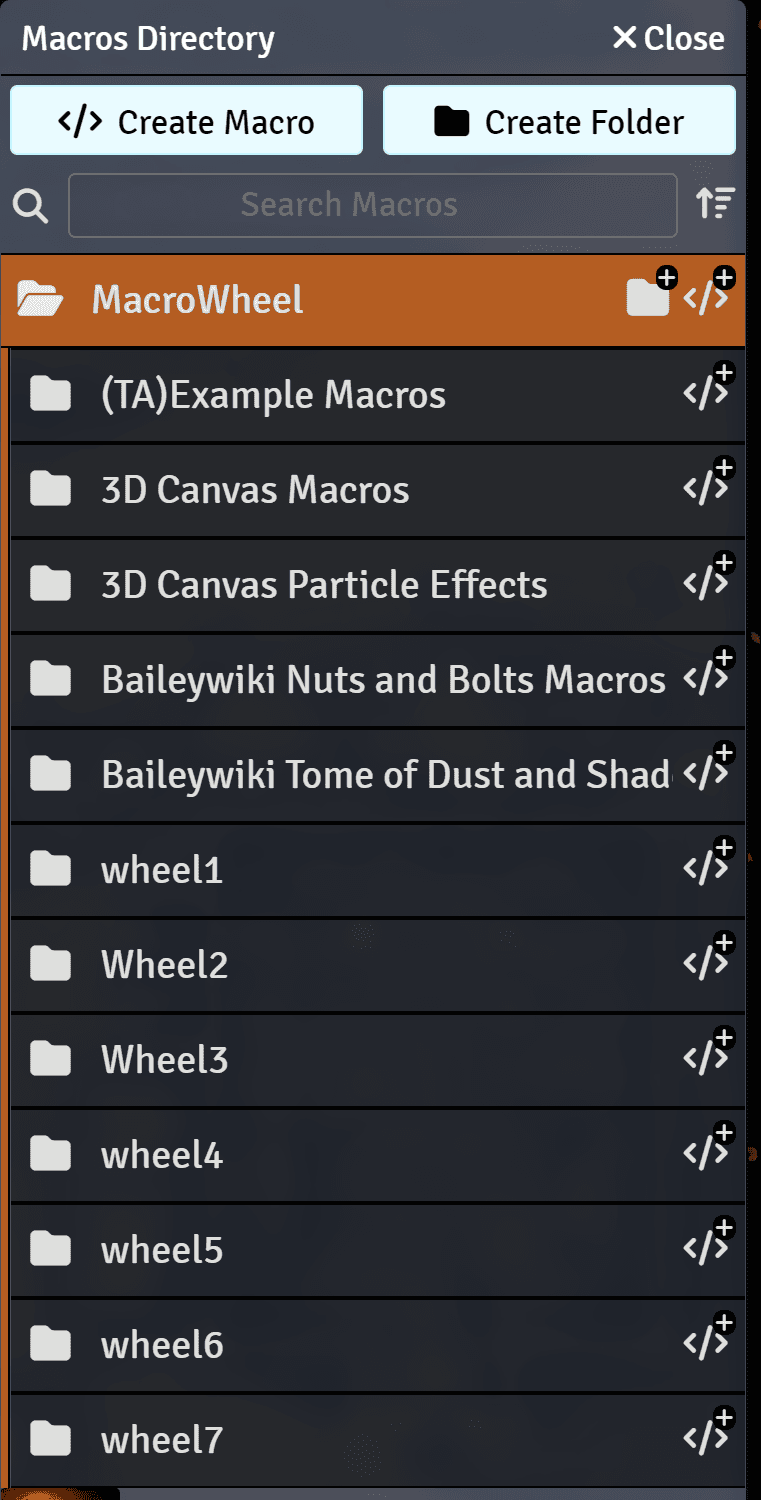
Task: Click inside the Search Macros field
Action: tap(372, 204)
